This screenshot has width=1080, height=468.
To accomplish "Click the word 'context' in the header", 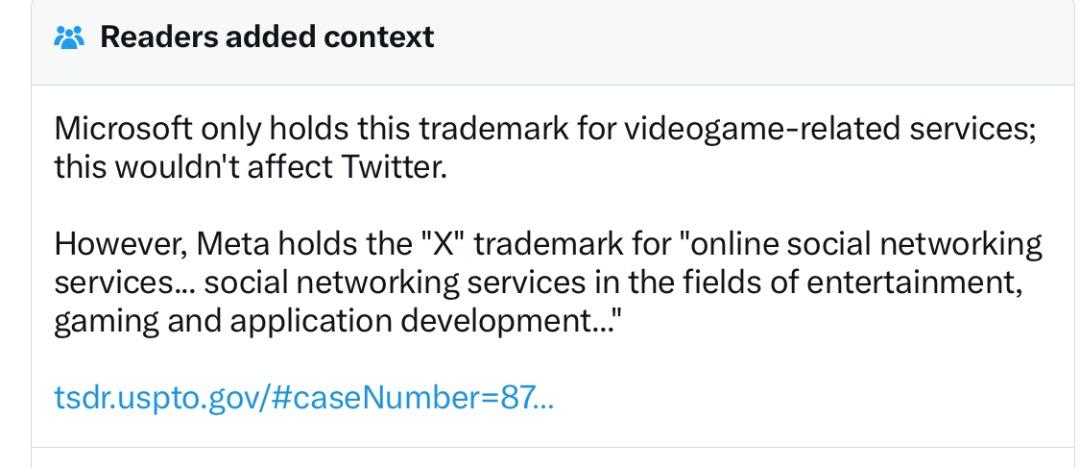I will 379,37.
